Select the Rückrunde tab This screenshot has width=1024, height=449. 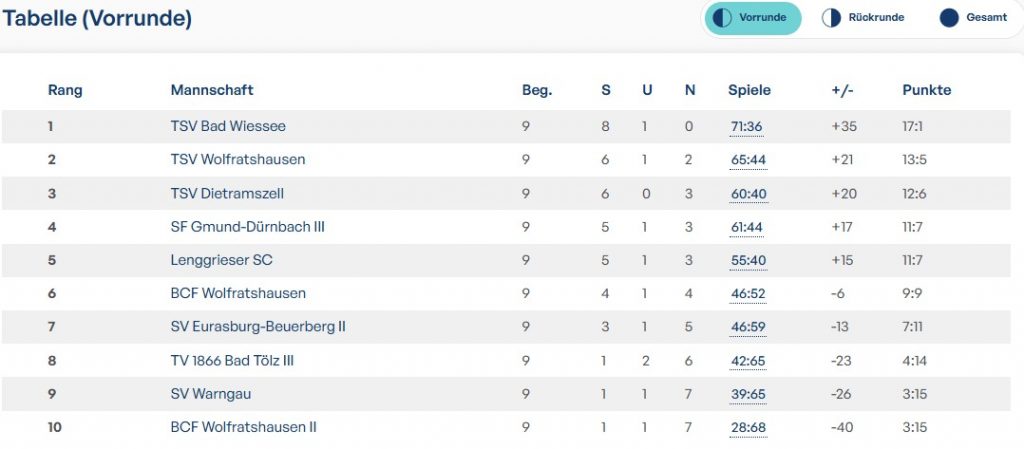click(863, 18)
